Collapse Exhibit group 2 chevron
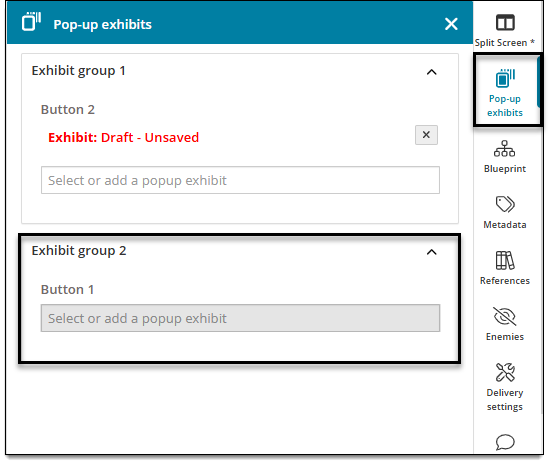The width and height of the screenshot is (549, 465). (x=432, y=252)
